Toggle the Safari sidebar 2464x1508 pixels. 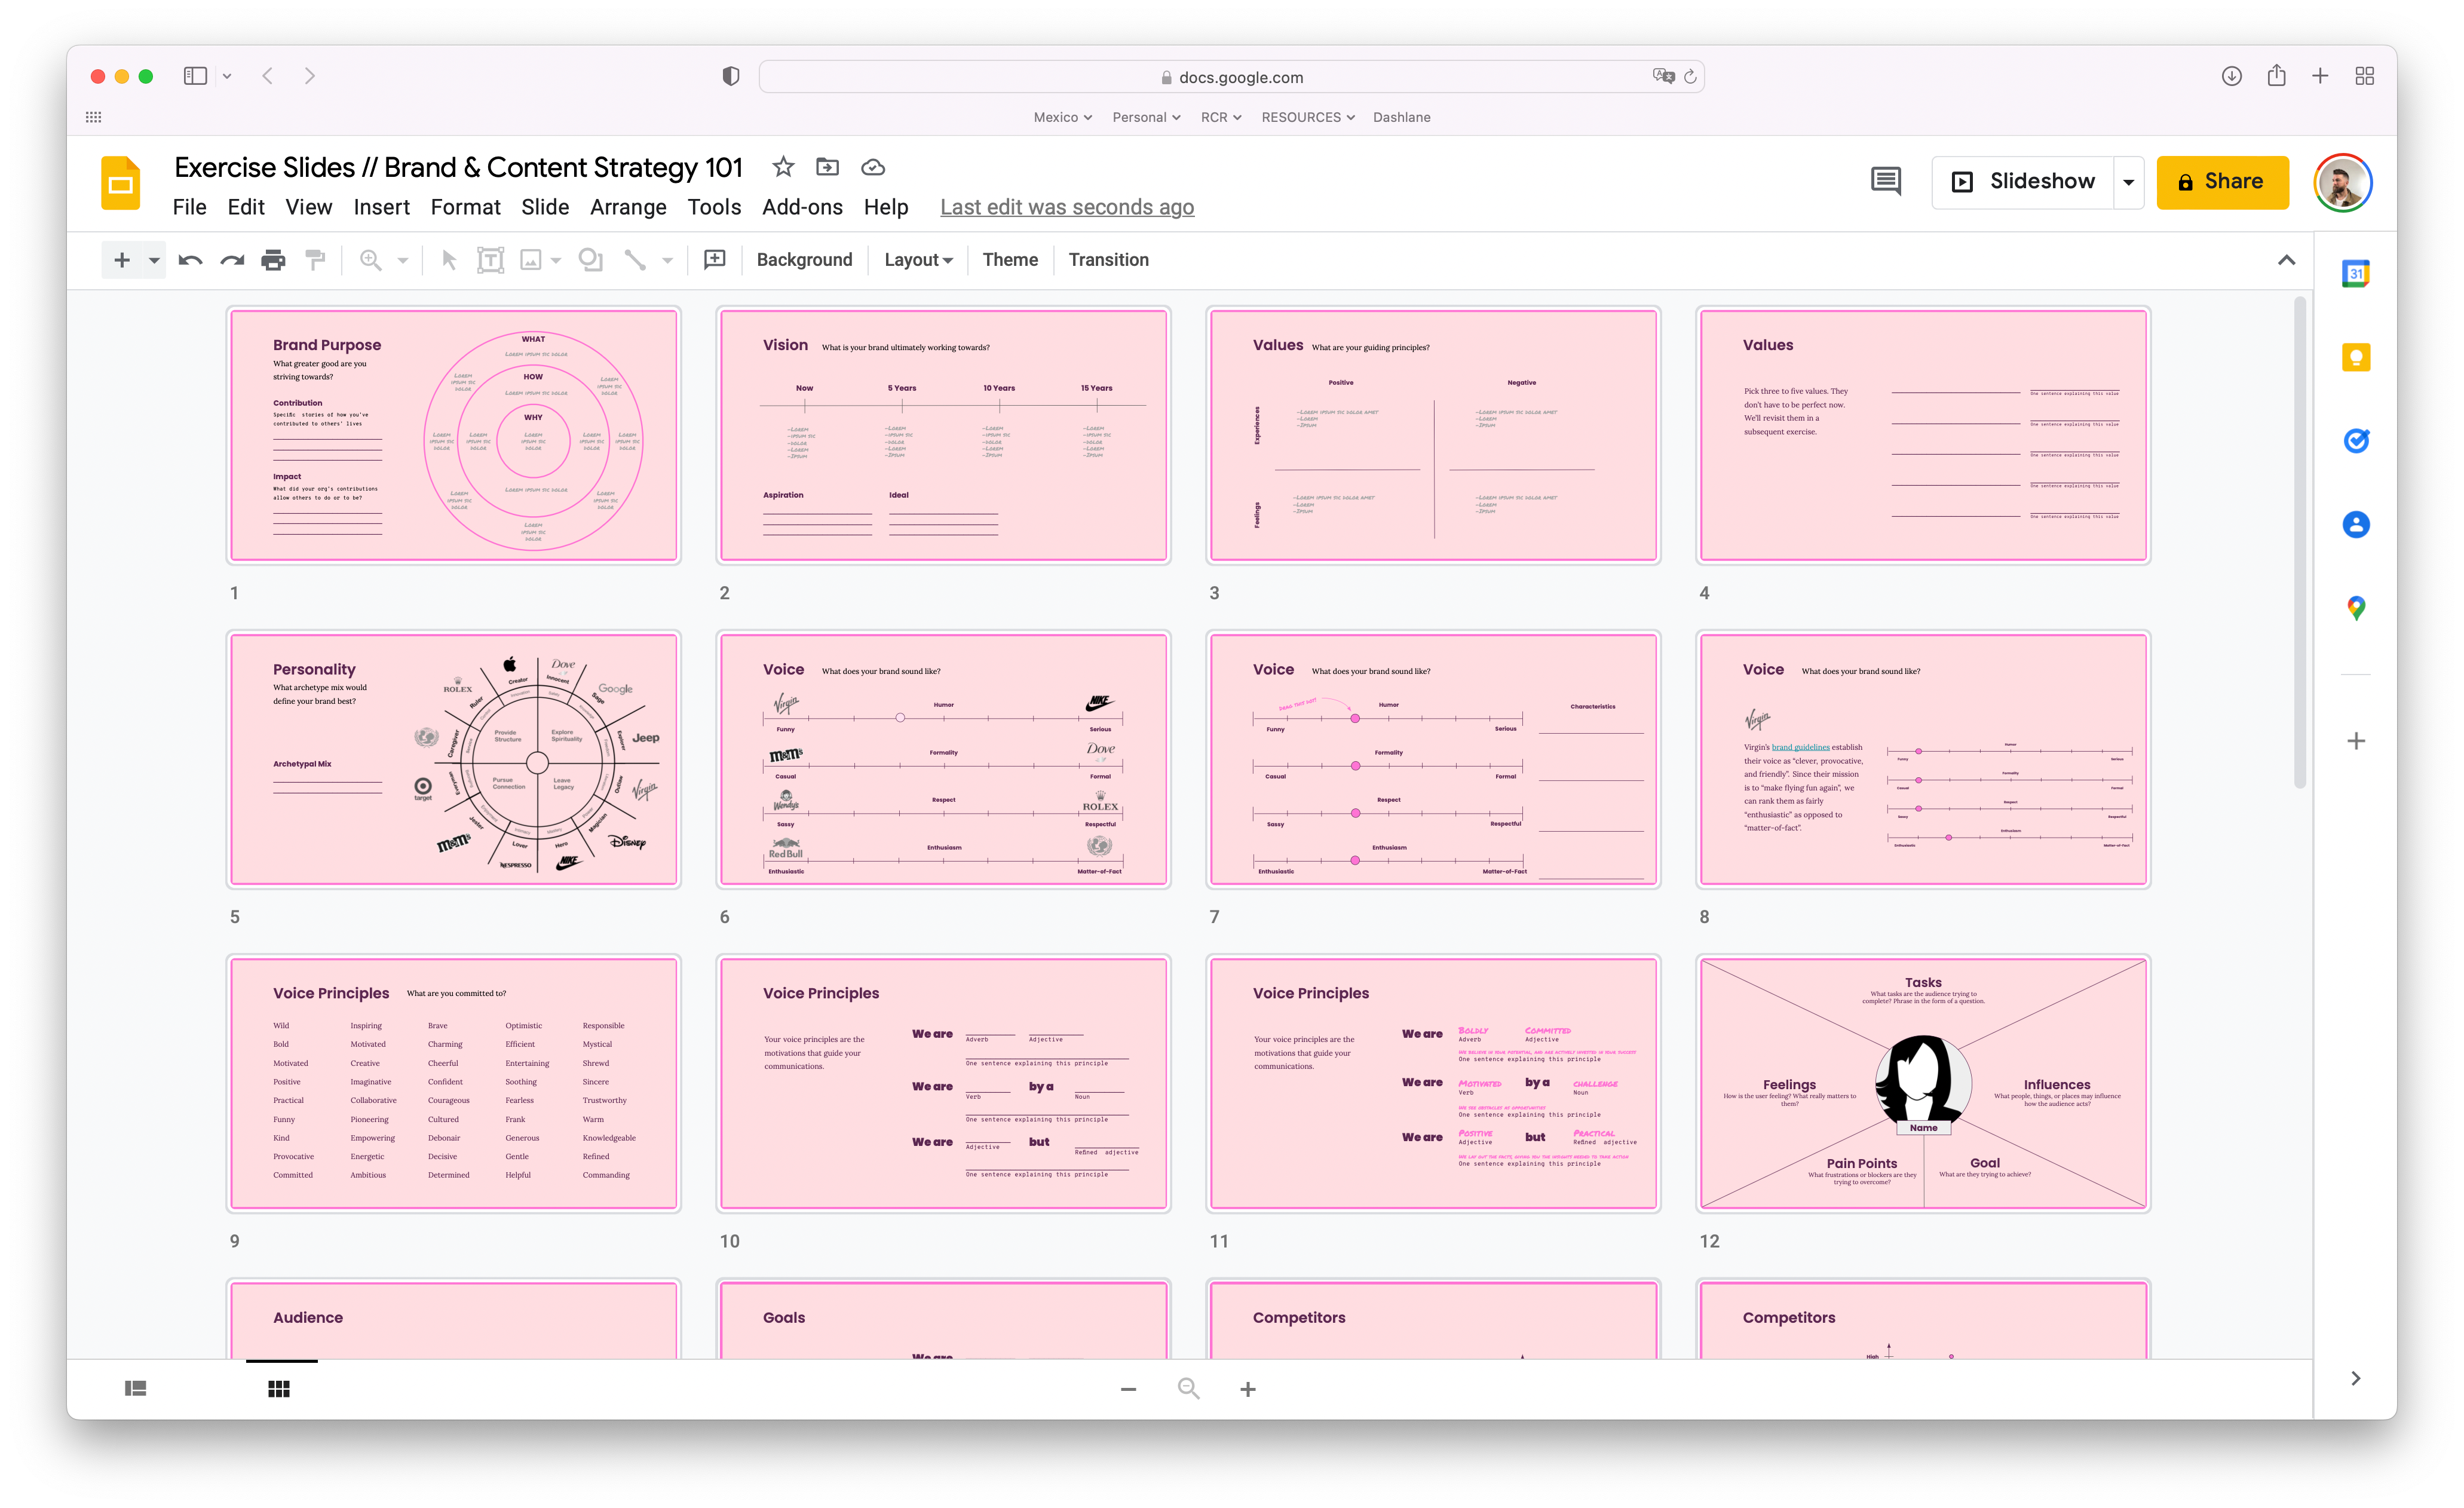coord(195,76)
